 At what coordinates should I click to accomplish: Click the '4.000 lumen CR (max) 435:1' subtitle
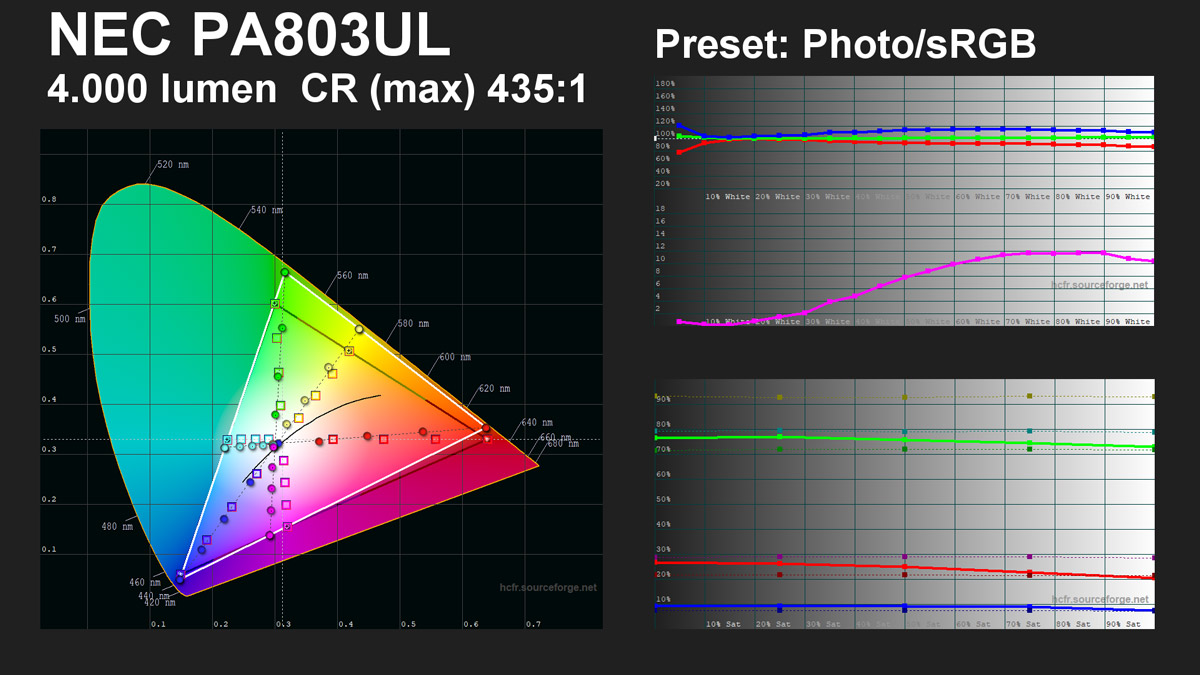point(316,90)
